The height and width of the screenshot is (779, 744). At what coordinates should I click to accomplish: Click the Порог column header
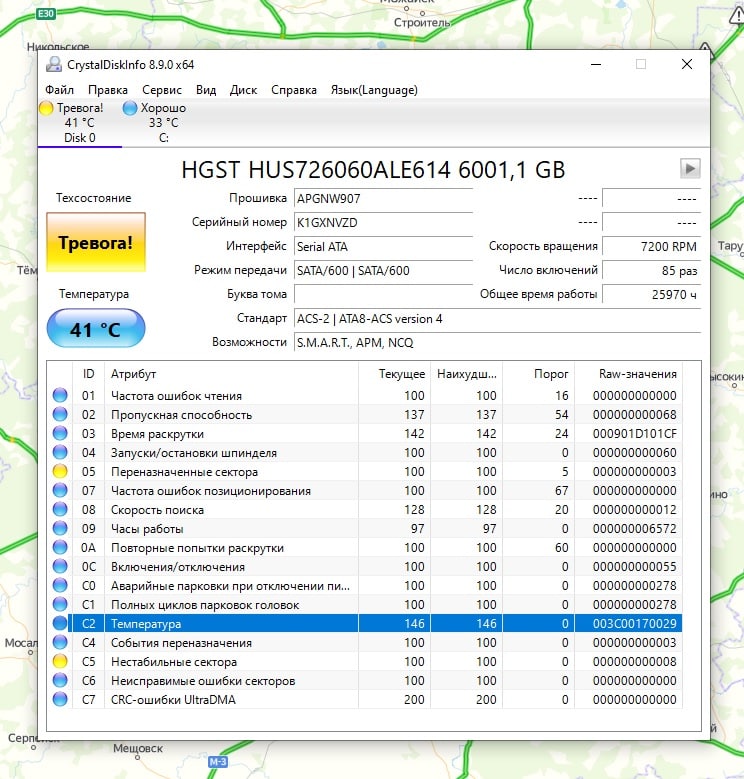pyautogui.click(x=538, y=374)
